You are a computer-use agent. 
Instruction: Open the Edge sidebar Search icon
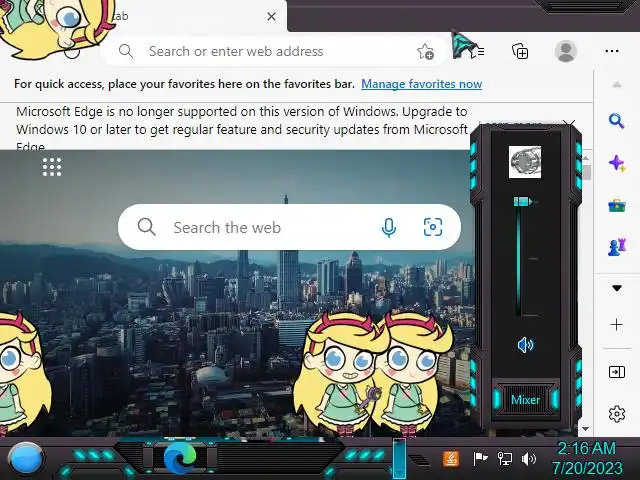[x=616, y=121]
